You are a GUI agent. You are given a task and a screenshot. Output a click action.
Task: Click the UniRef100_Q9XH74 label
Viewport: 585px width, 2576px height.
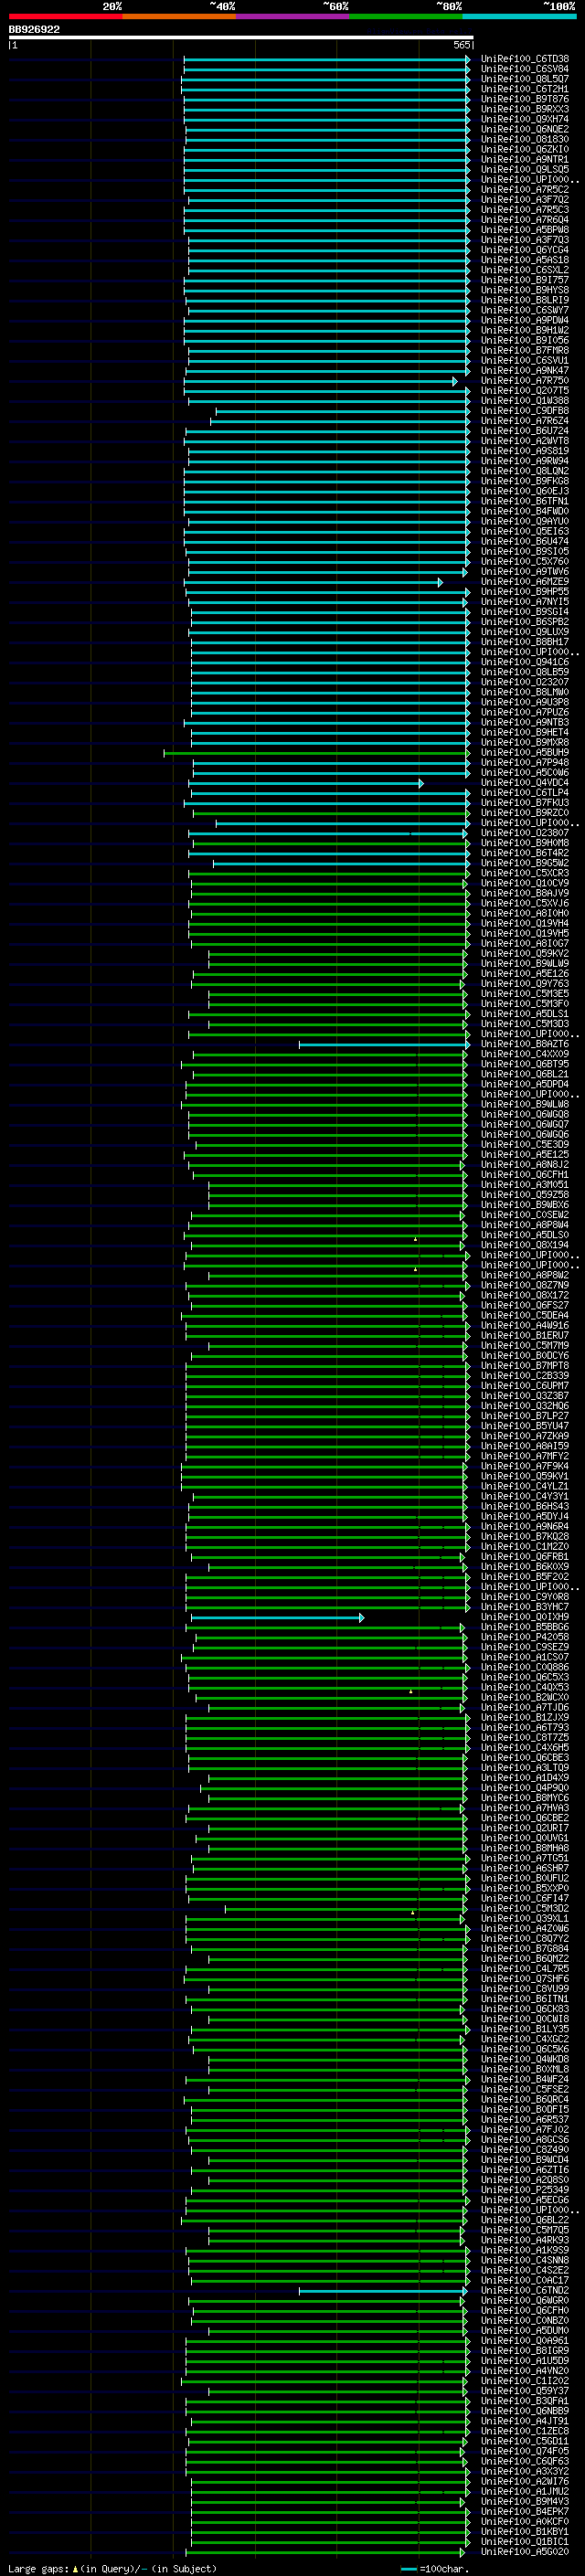525,119
